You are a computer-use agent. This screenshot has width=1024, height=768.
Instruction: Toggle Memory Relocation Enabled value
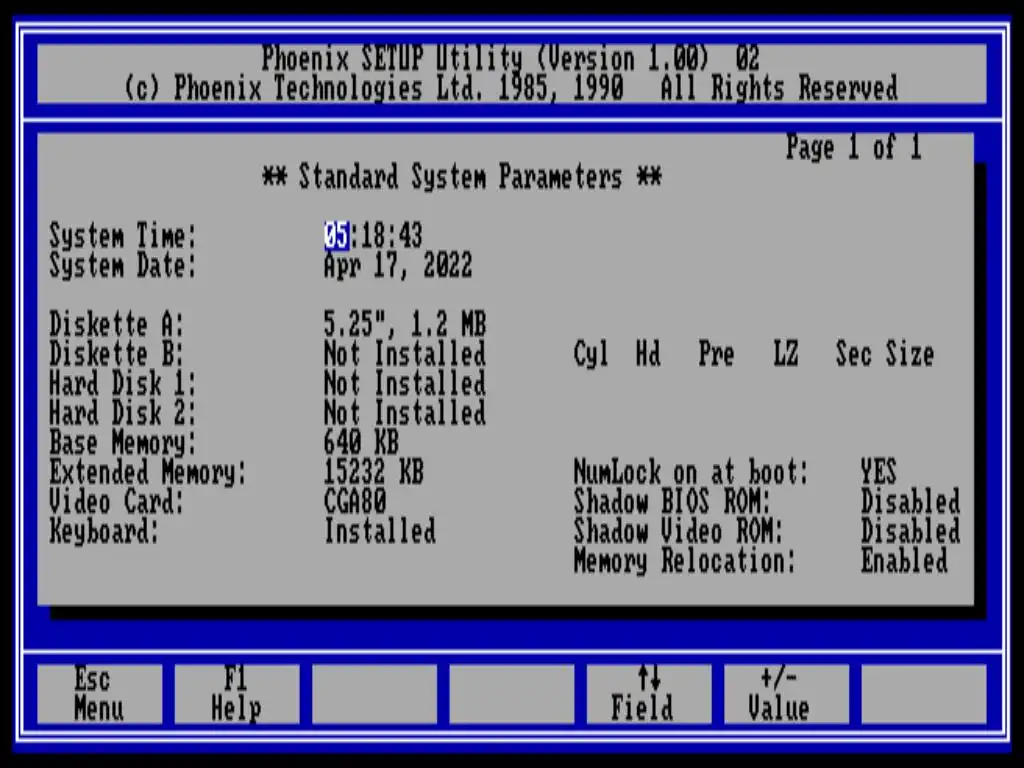pos(904,561)
